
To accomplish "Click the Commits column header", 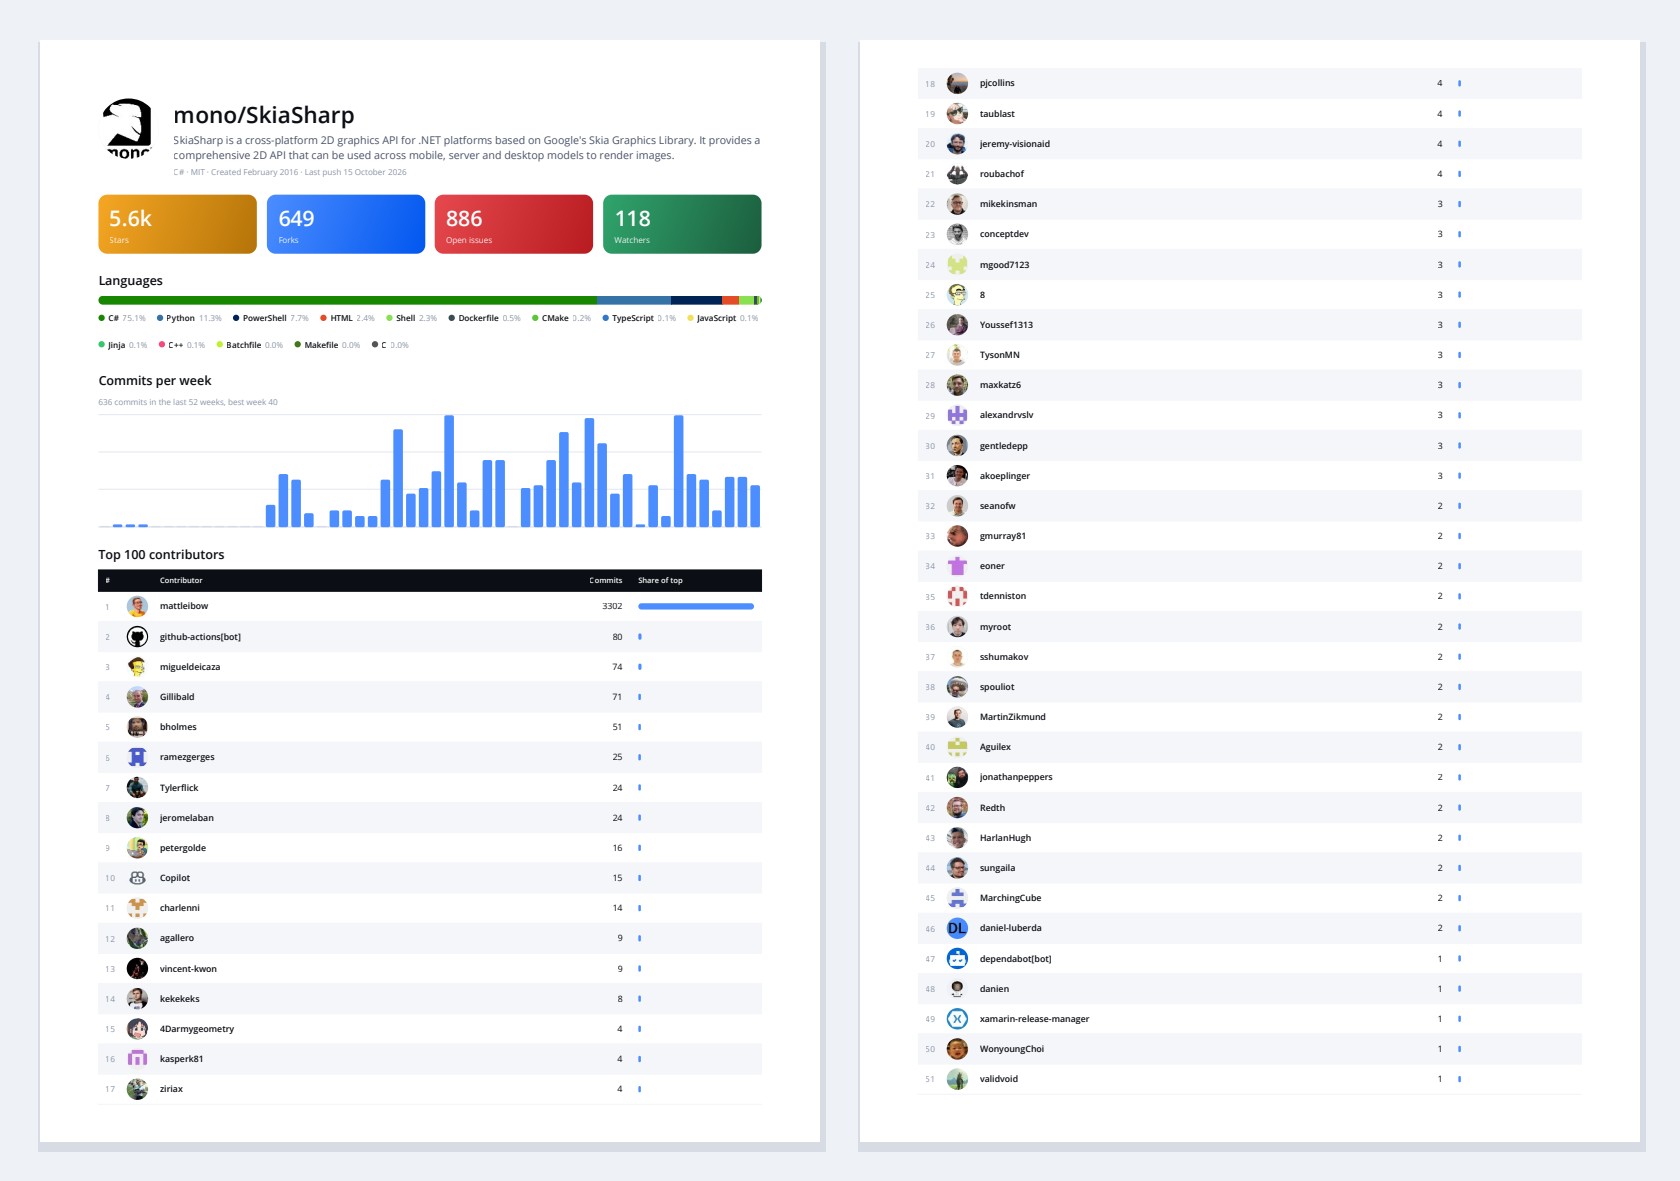I will pyautogui.click(x=605, y=580).
